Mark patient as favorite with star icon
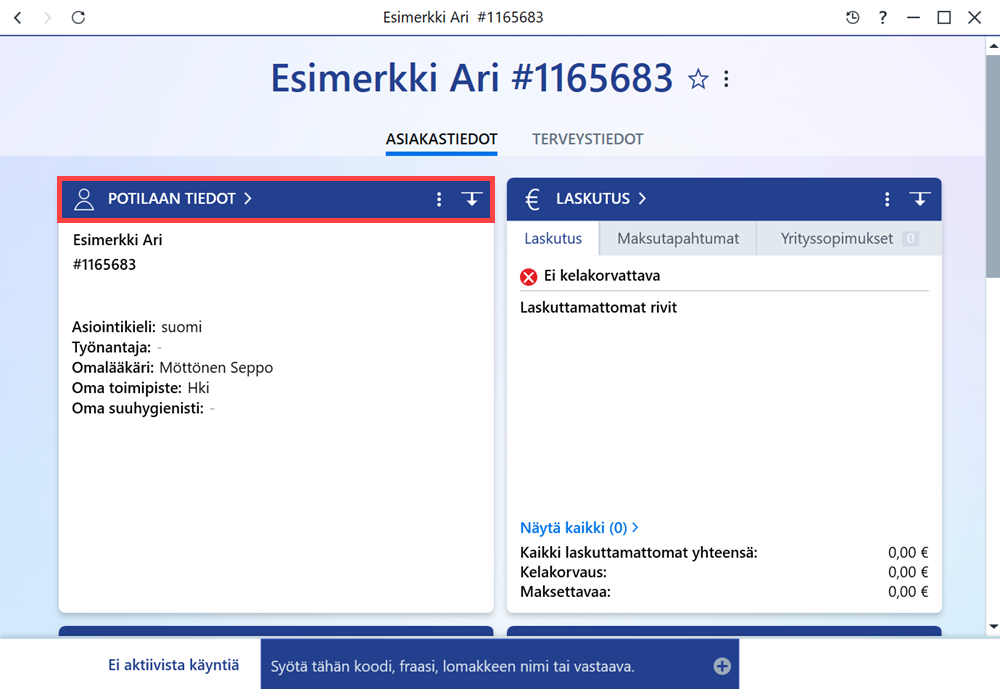1000x689 pixels. coord(698,79)
